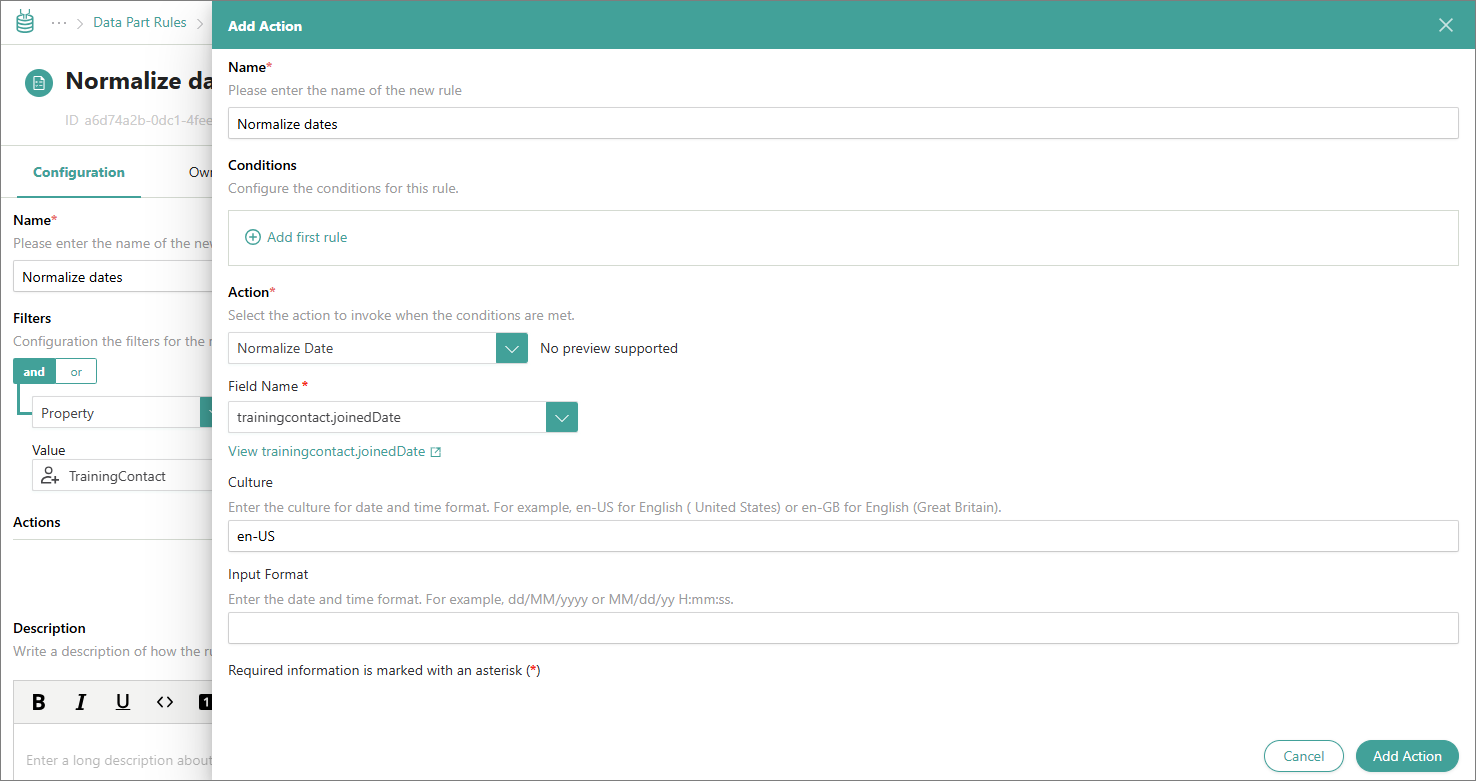
Task: Edit the Culture field containing en-US
Action: click(x=843, y=536)
